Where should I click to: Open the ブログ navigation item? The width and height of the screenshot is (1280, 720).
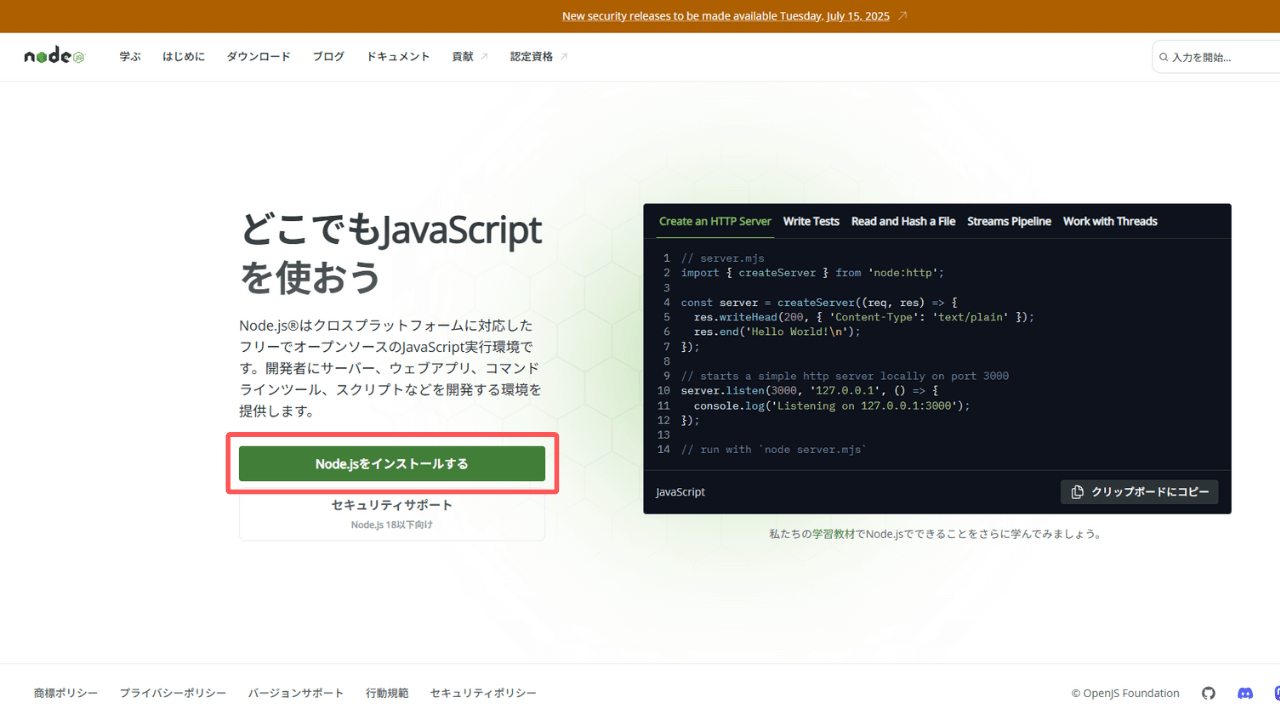tap(328, 57)
